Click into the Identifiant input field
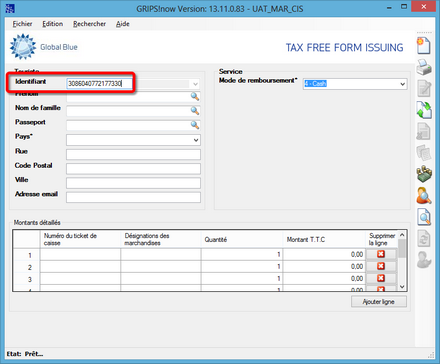The image size is (440, 364). 99,84
